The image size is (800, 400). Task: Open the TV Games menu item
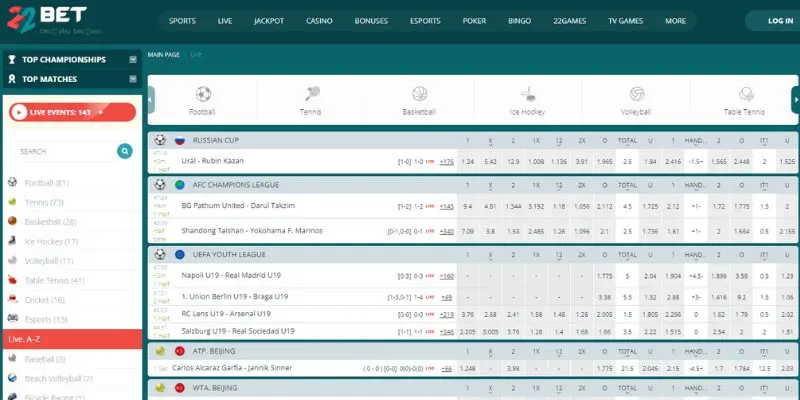pos(626,21)
